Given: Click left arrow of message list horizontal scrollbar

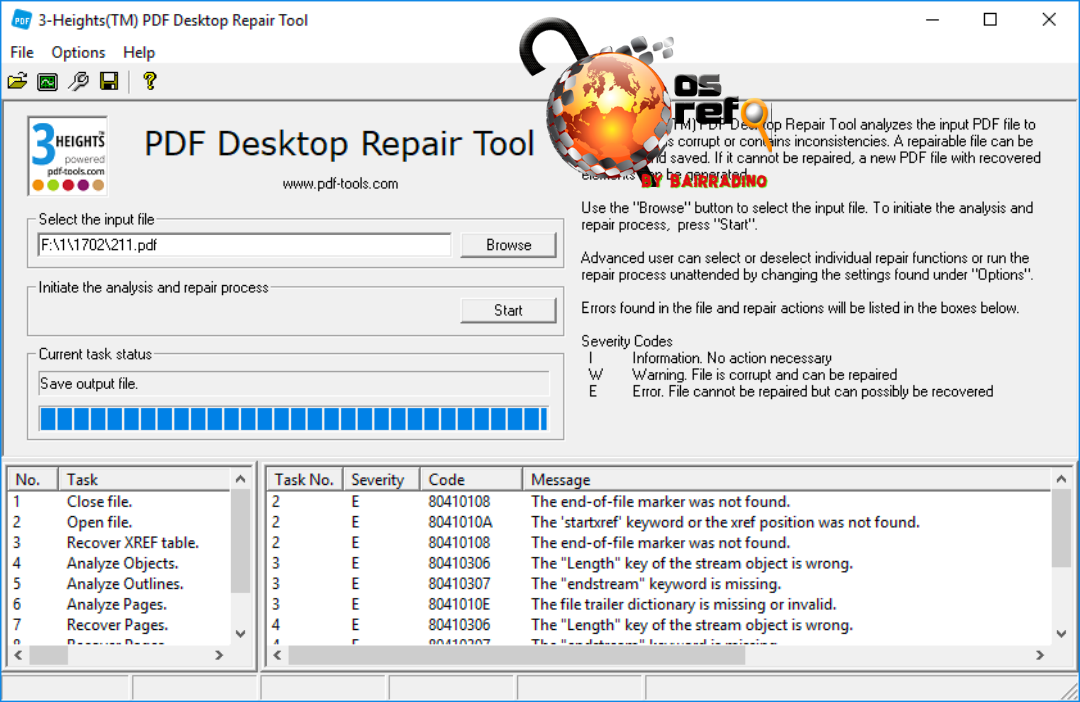Looking at the screenshot, I should pos(278,655).
